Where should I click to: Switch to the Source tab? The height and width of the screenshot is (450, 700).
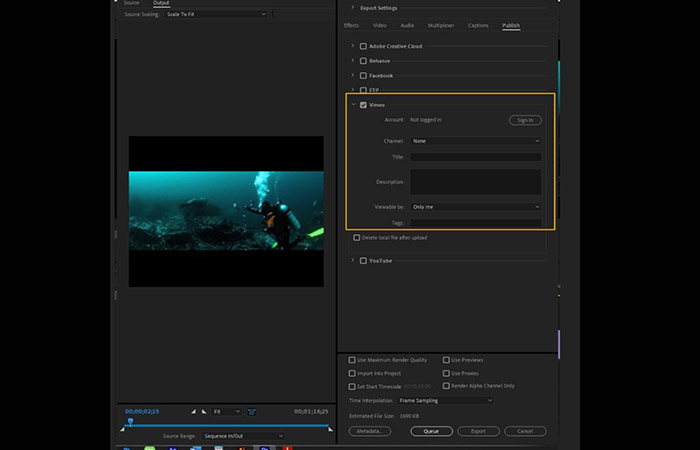pyautogui.click(x=132, y=3)
